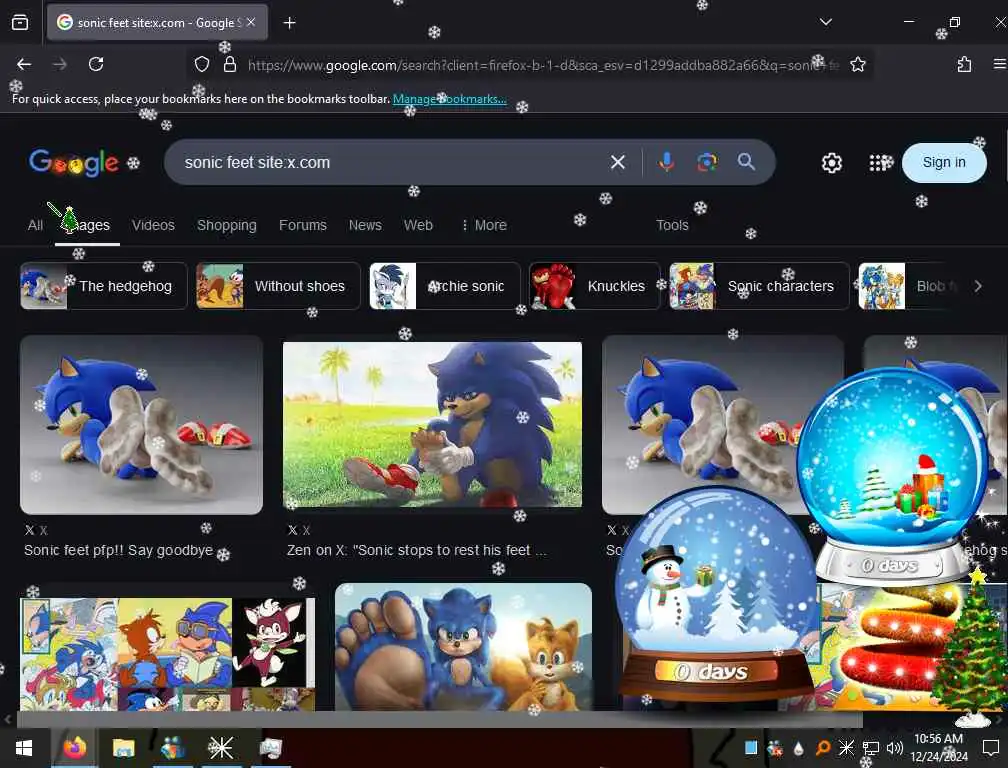Expand the More search filters
This screenshot has height=768, width=1008.
pyautogui.click(x=484, y=225)
